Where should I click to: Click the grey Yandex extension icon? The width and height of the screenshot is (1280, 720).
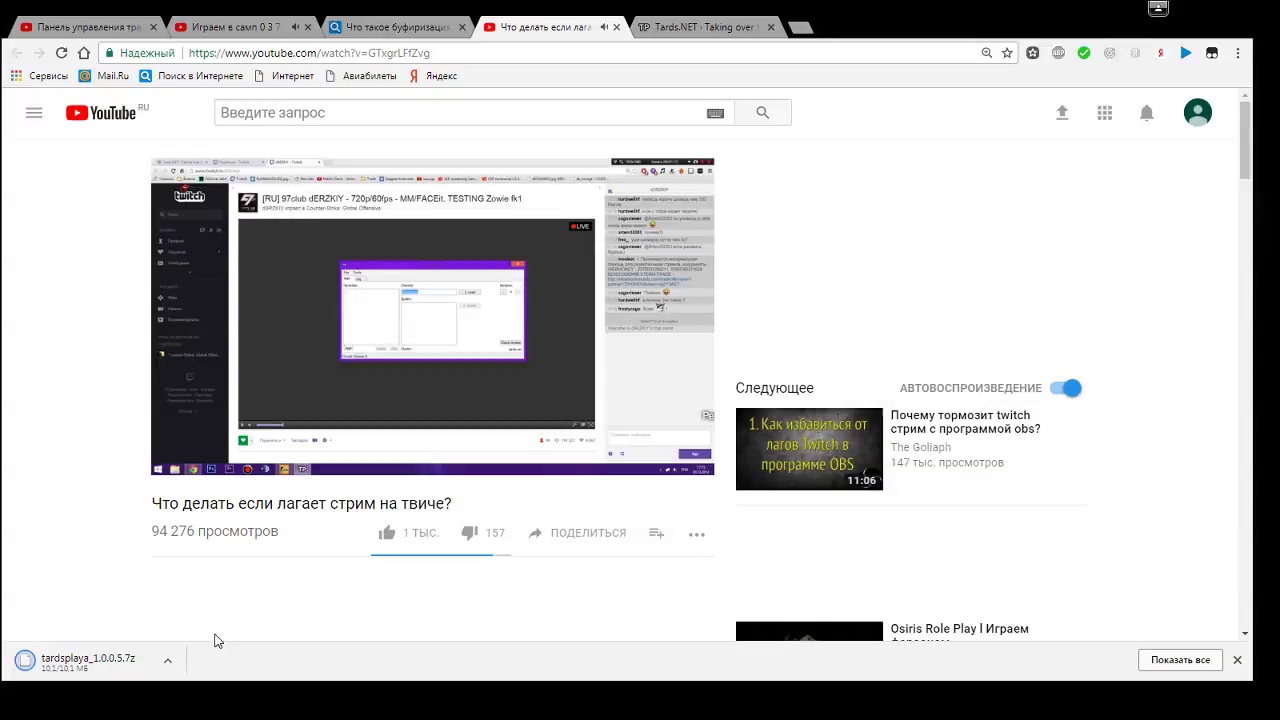pos(1135,53)
